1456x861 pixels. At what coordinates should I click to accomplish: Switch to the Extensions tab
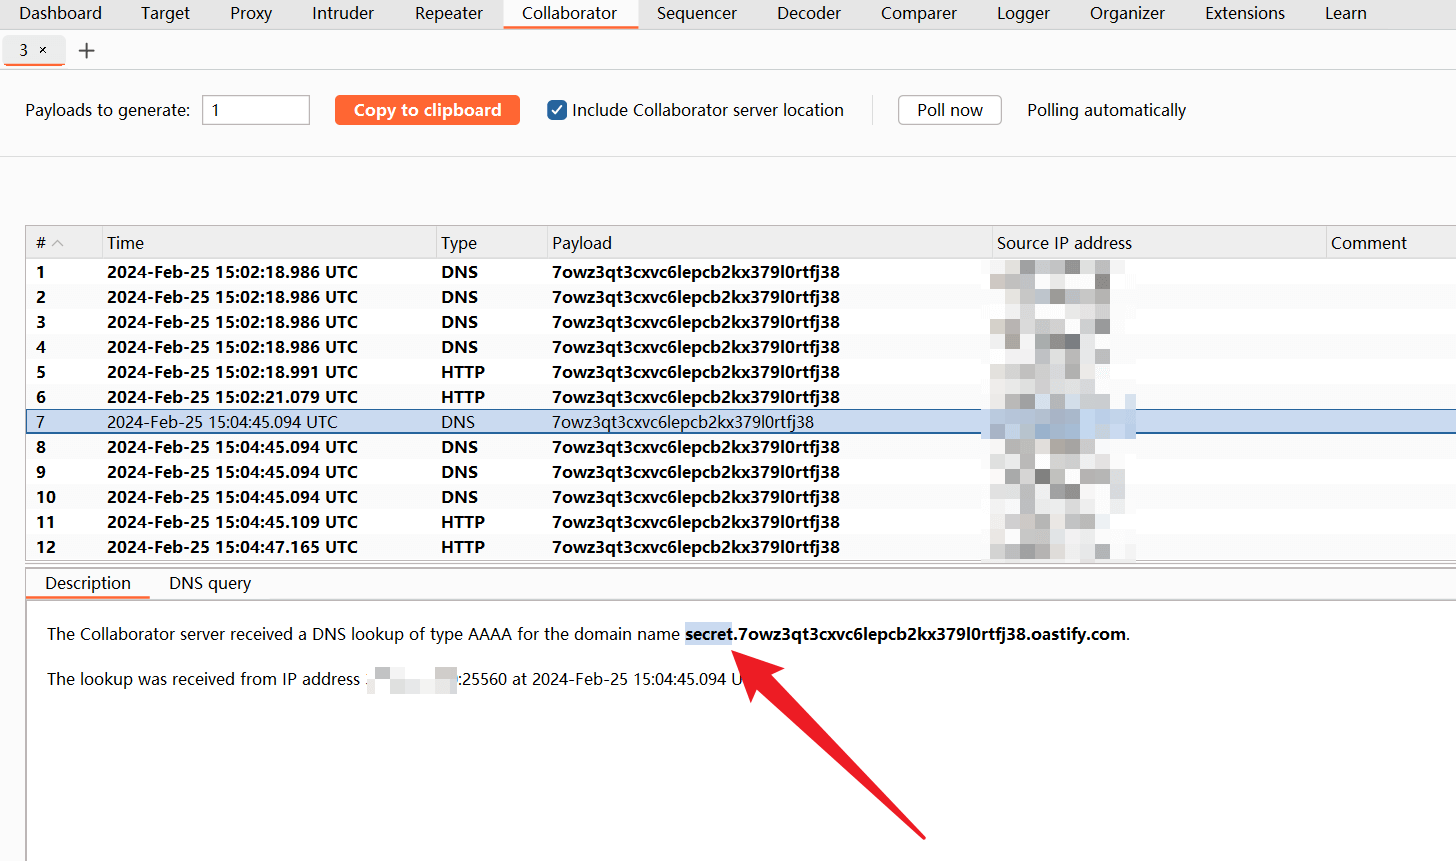click(1245, 13)
